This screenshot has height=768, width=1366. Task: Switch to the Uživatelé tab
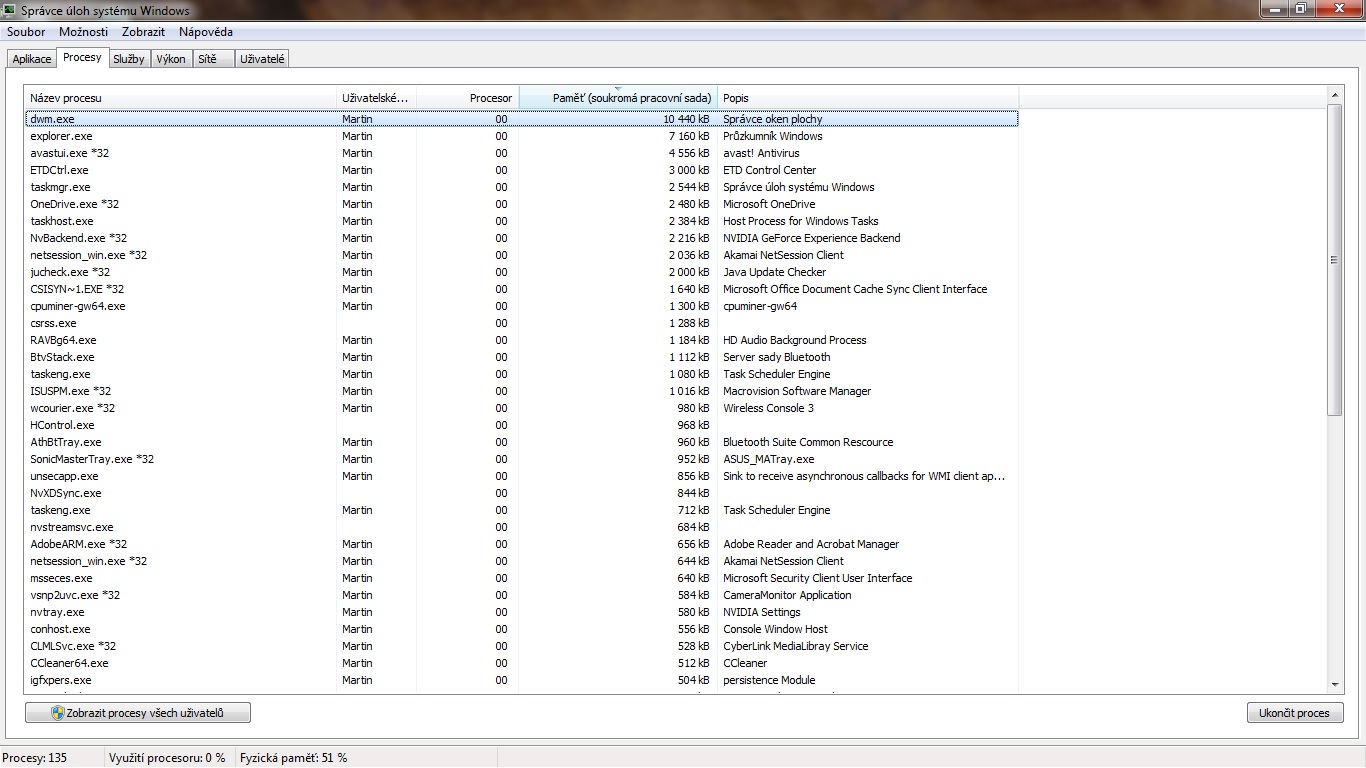263,59
